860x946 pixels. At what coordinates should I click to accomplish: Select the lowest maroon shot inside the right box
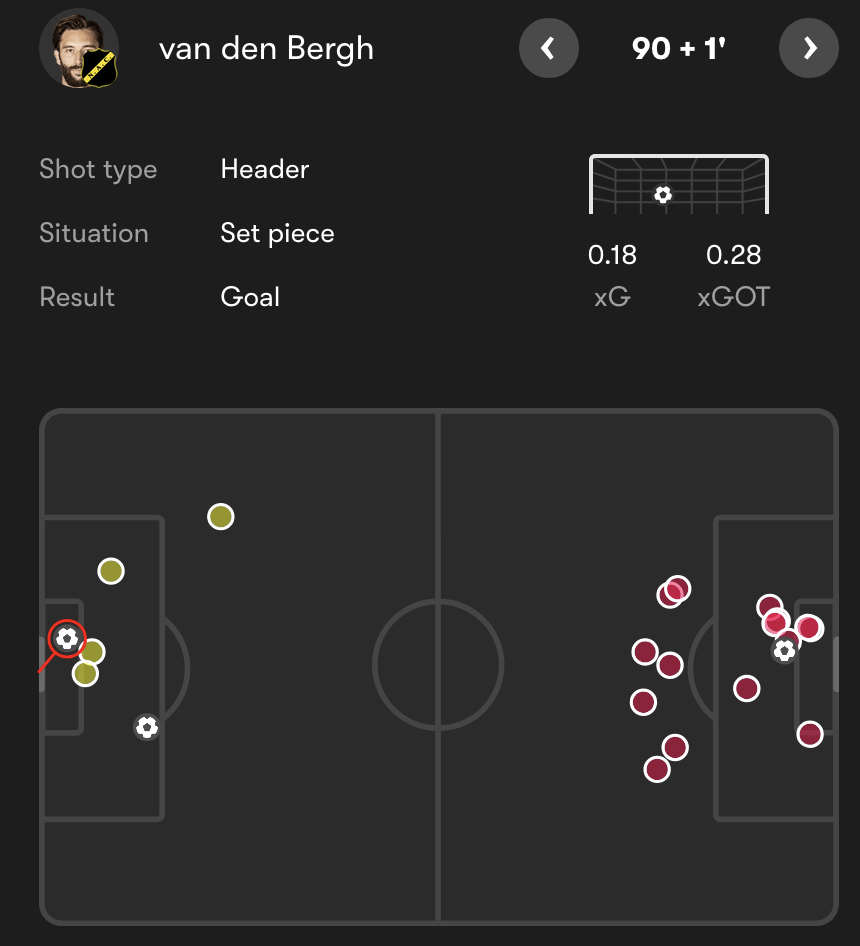pyautogui.click(x=809, y=734)
